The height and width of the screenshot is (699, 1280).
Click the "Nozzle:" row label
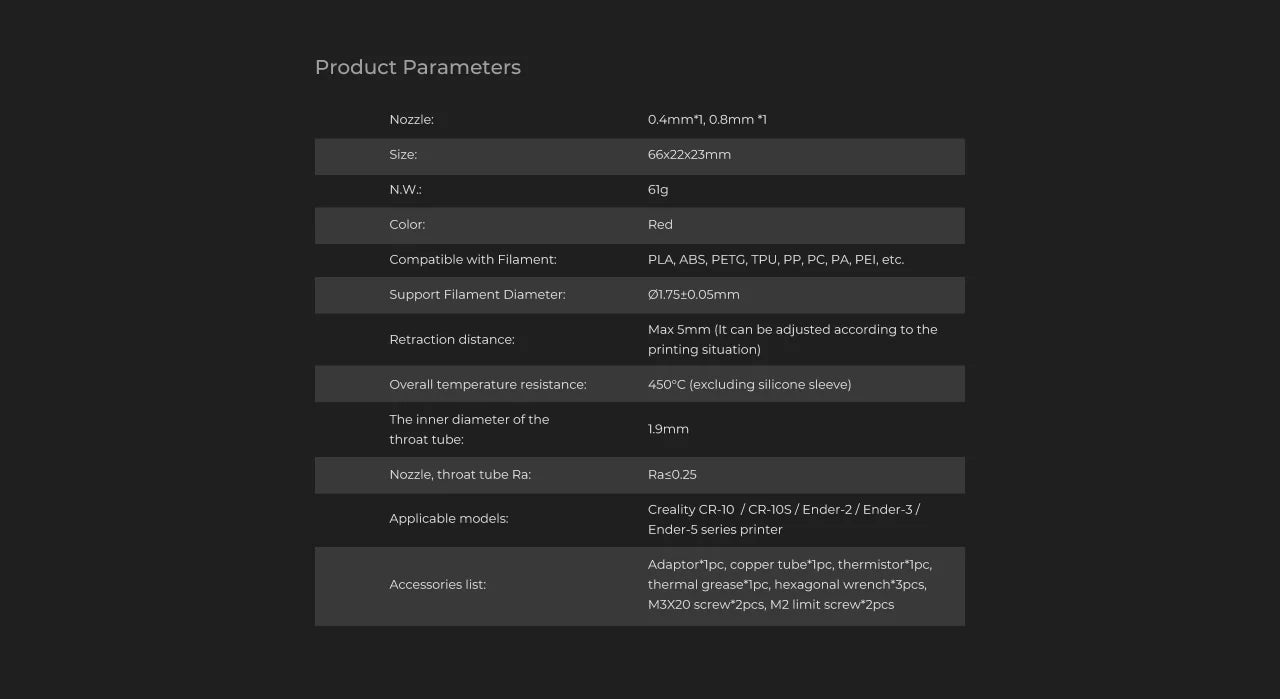click(x=411, y=120)
